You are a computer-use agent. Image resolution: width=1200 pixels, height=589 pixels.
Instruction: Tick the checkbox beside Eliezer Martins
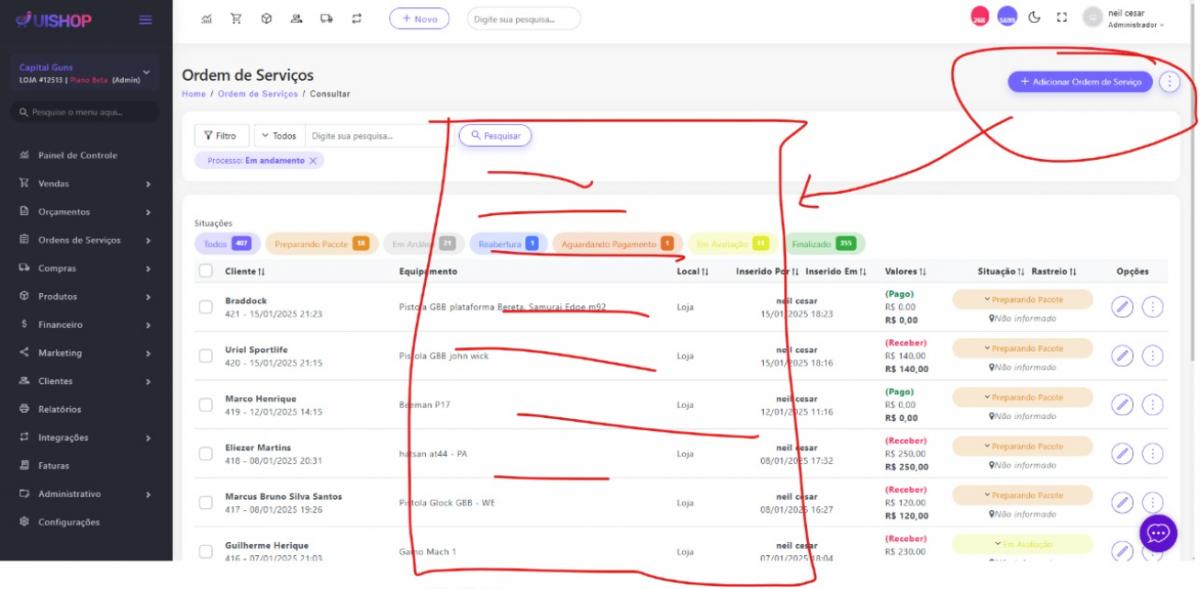(x=206, y=454)
